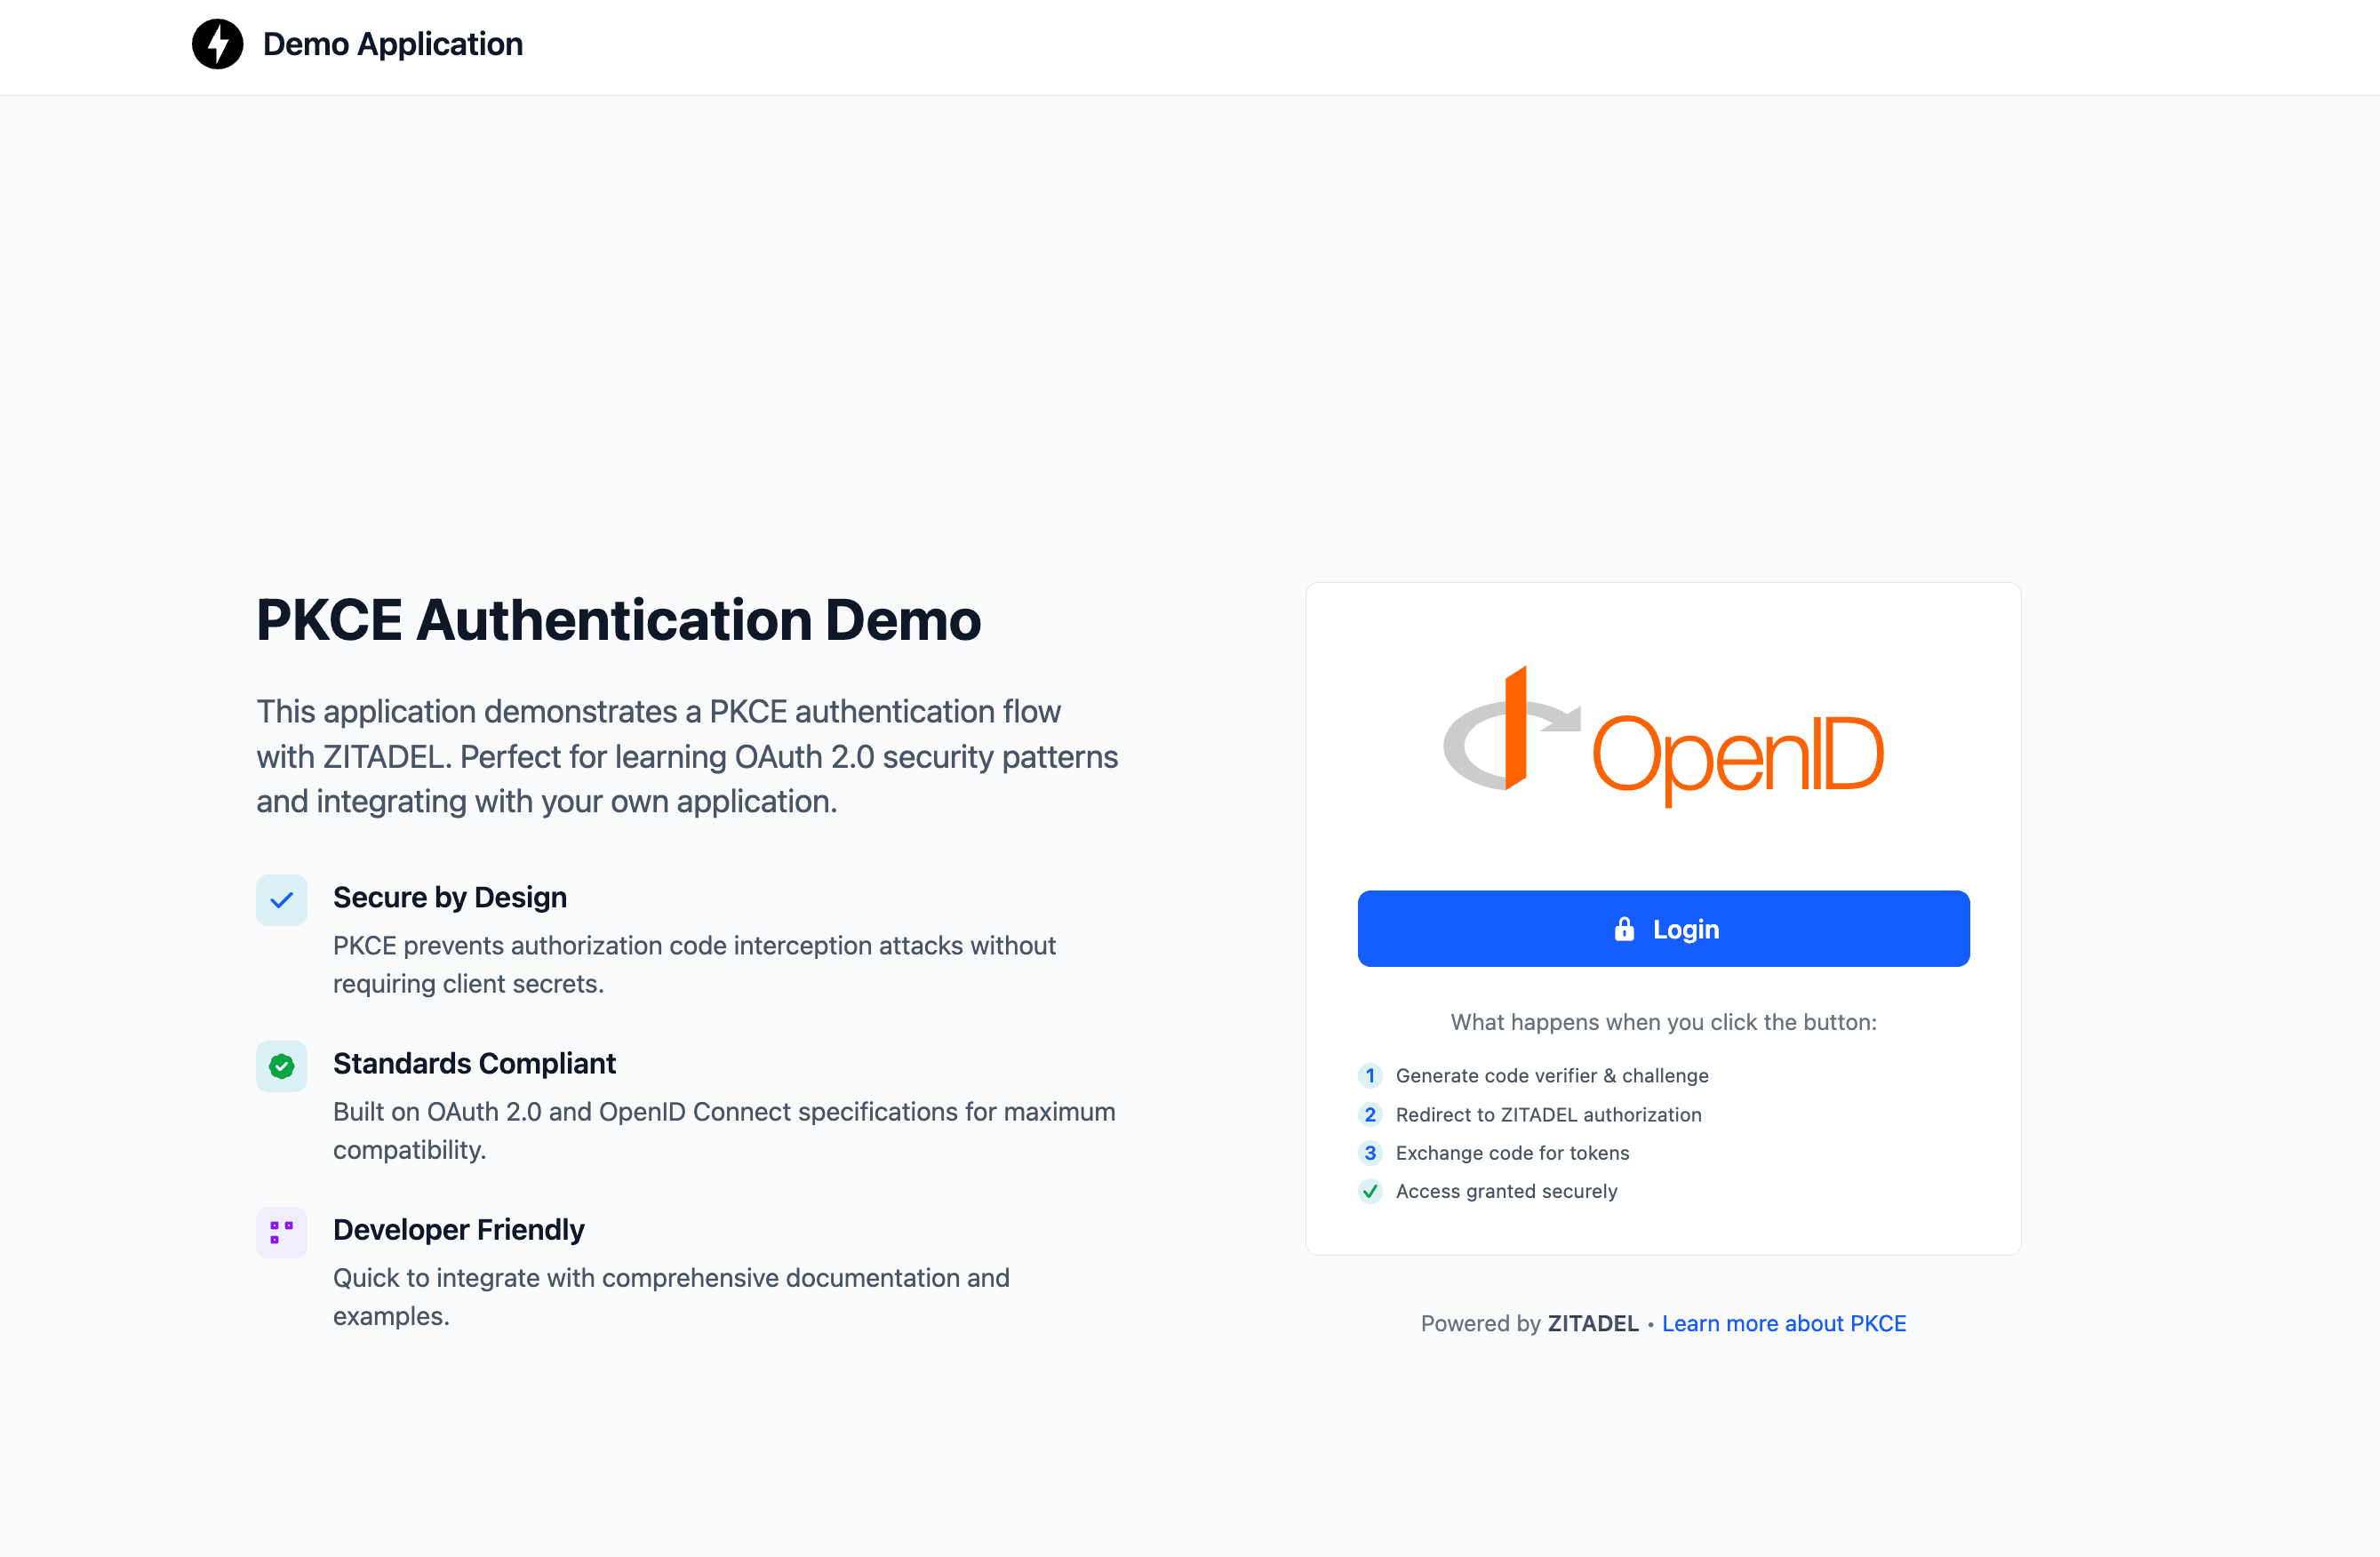This screenshot has height=1557, width=2380.
Task: Click the Developer Friendly heading
Action: coord(458,1229)
